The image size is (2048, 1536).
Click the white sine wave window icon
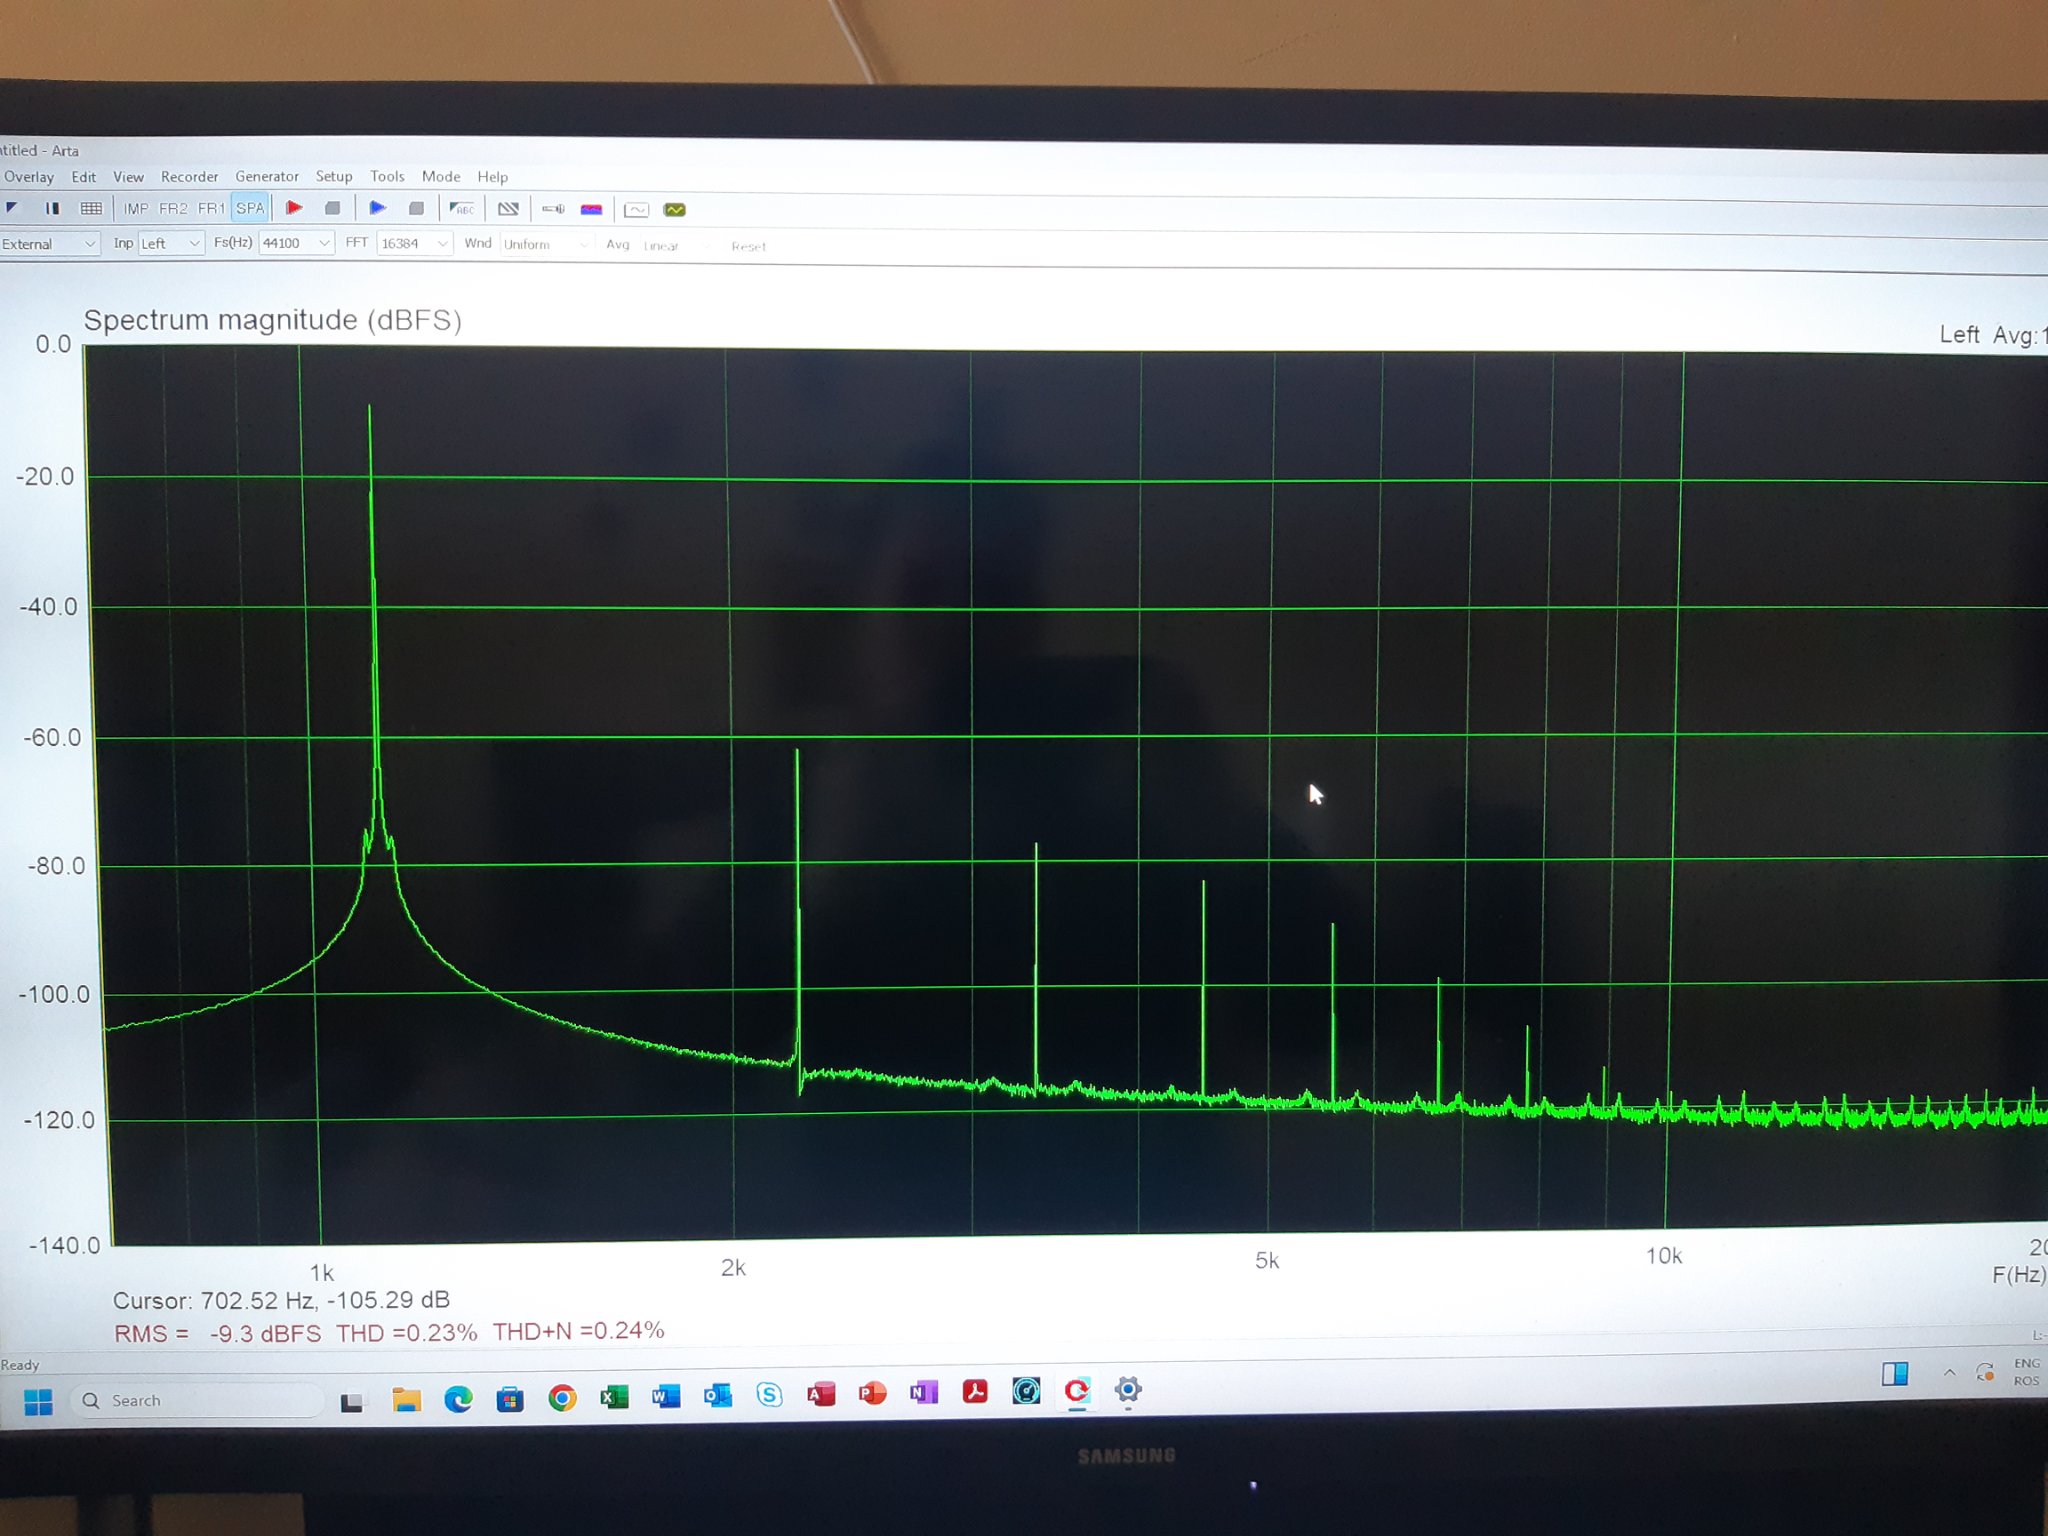click(636, 209)
